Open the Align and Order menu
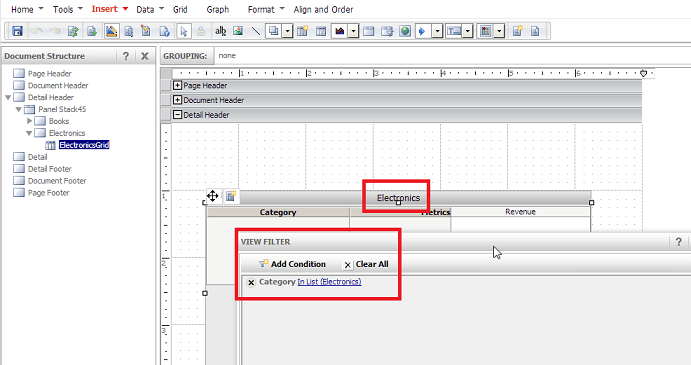Image resolution: width=691 pixels, height=365 pixels. pyautogui.click(x=323, y=9)
